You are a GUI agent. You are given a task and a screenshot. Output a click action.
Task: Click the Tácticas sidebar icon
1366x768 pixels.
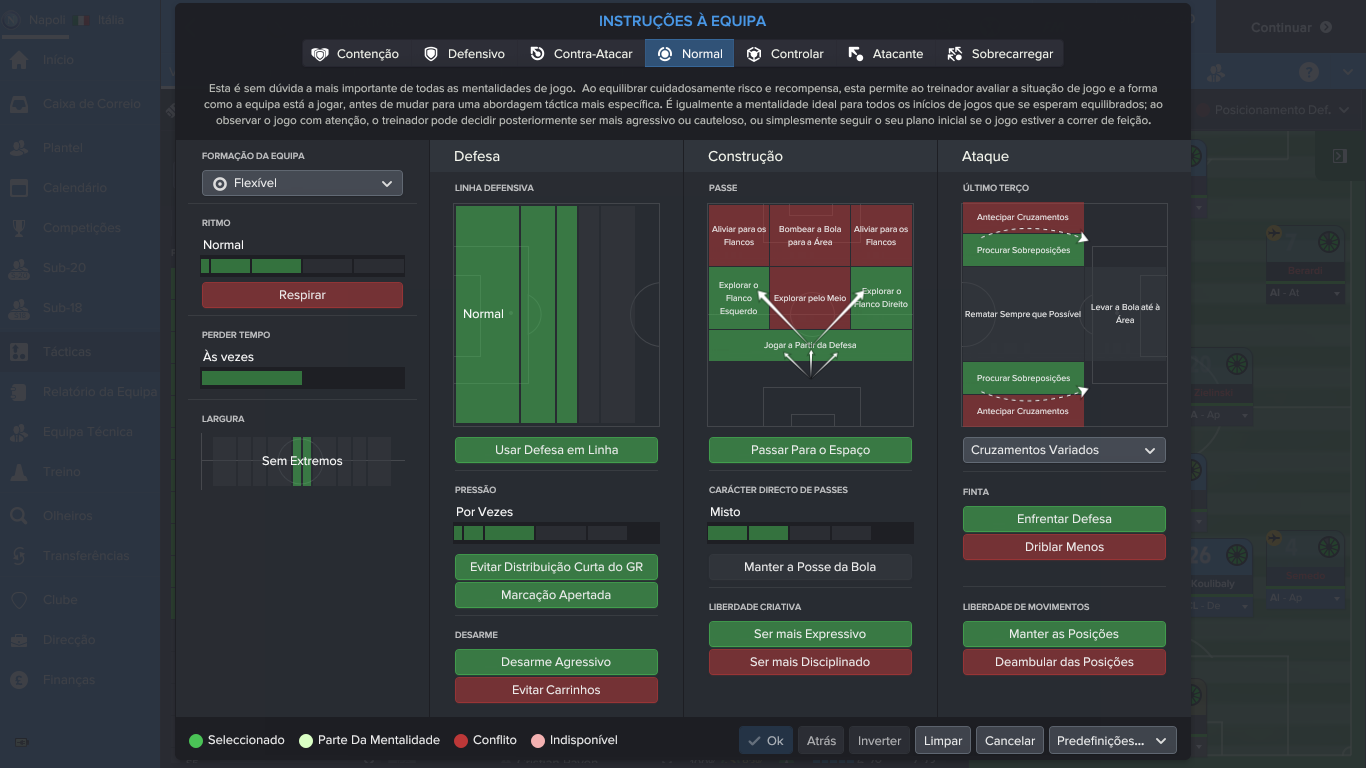[x=19, y=352]
